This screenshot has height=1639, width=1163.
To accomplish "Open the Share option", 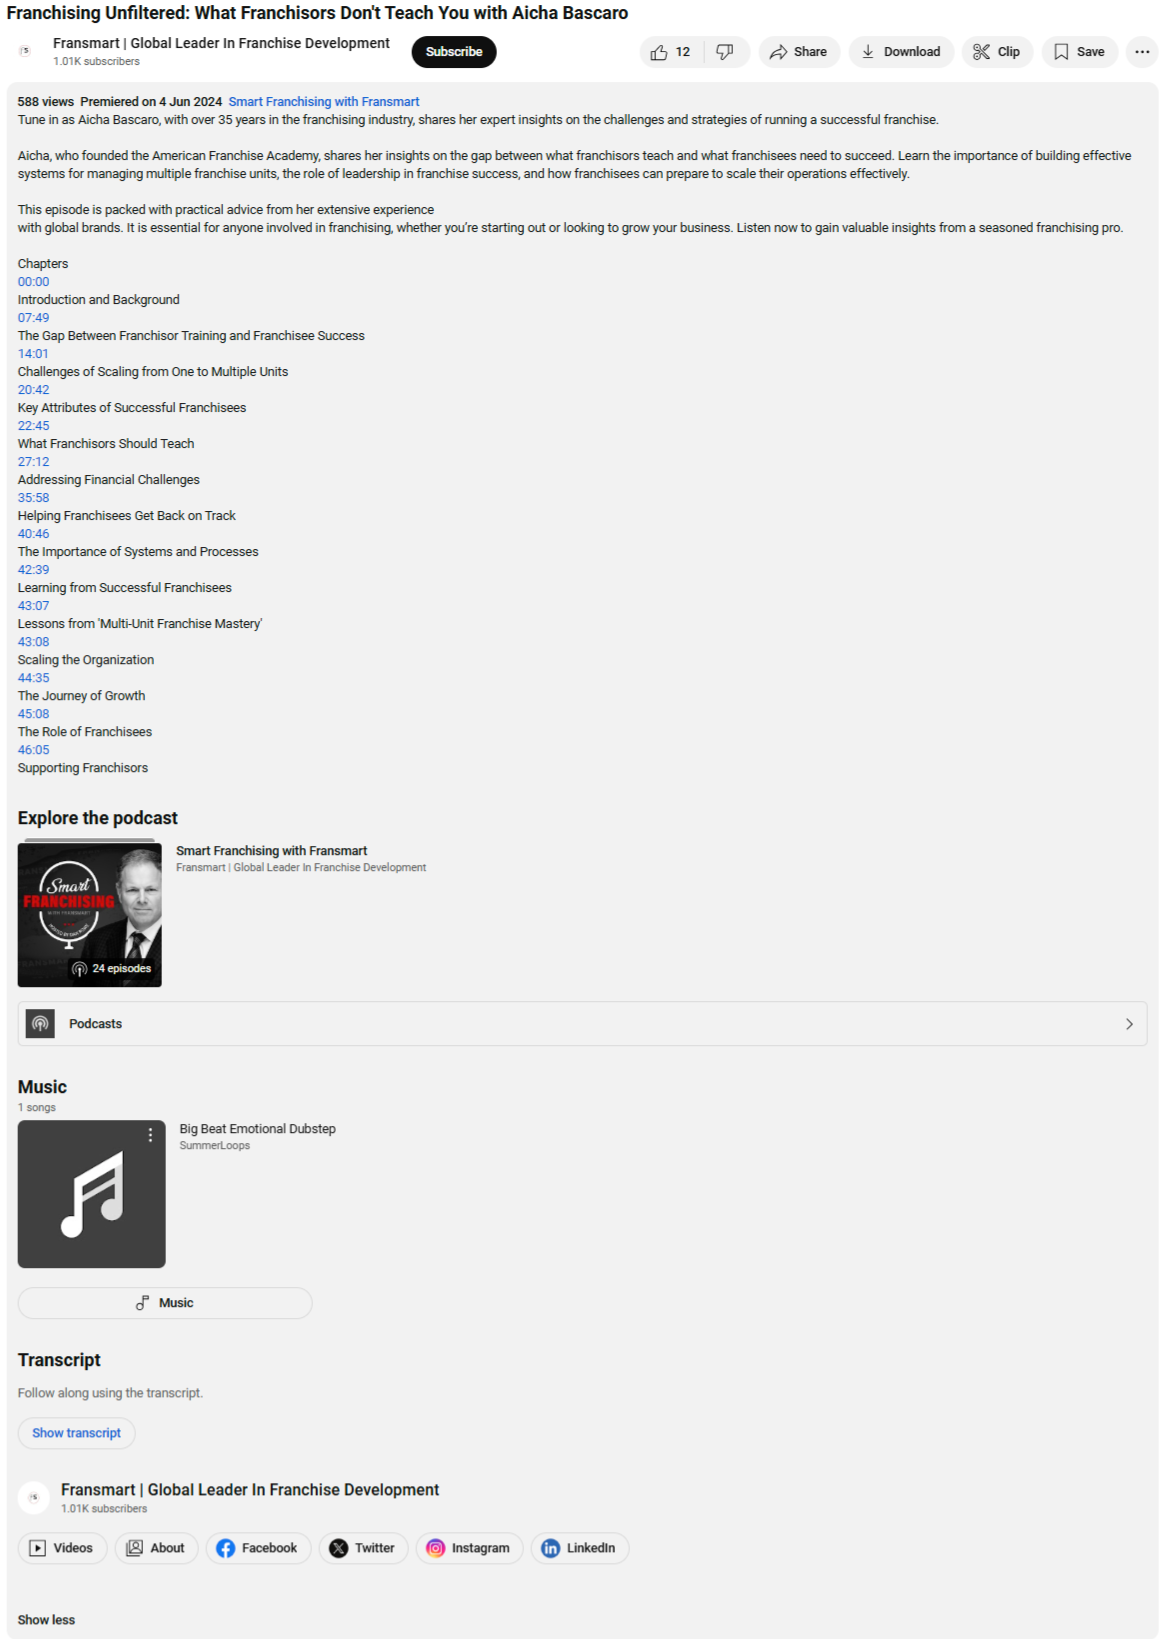I will (x=798, y=52).
